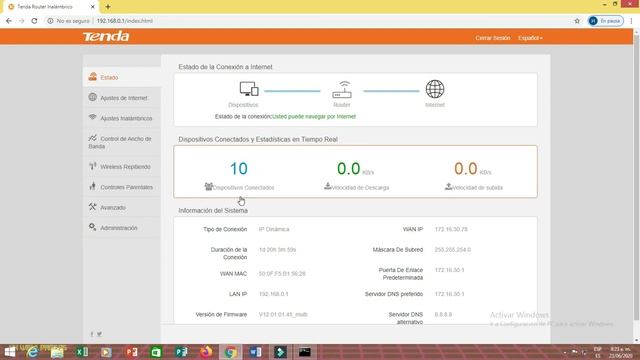Click the Wi-Fi icon beside Ajustes Inalámbricos
The width and height of the screenshot is (640, 360).
point(93,117)
